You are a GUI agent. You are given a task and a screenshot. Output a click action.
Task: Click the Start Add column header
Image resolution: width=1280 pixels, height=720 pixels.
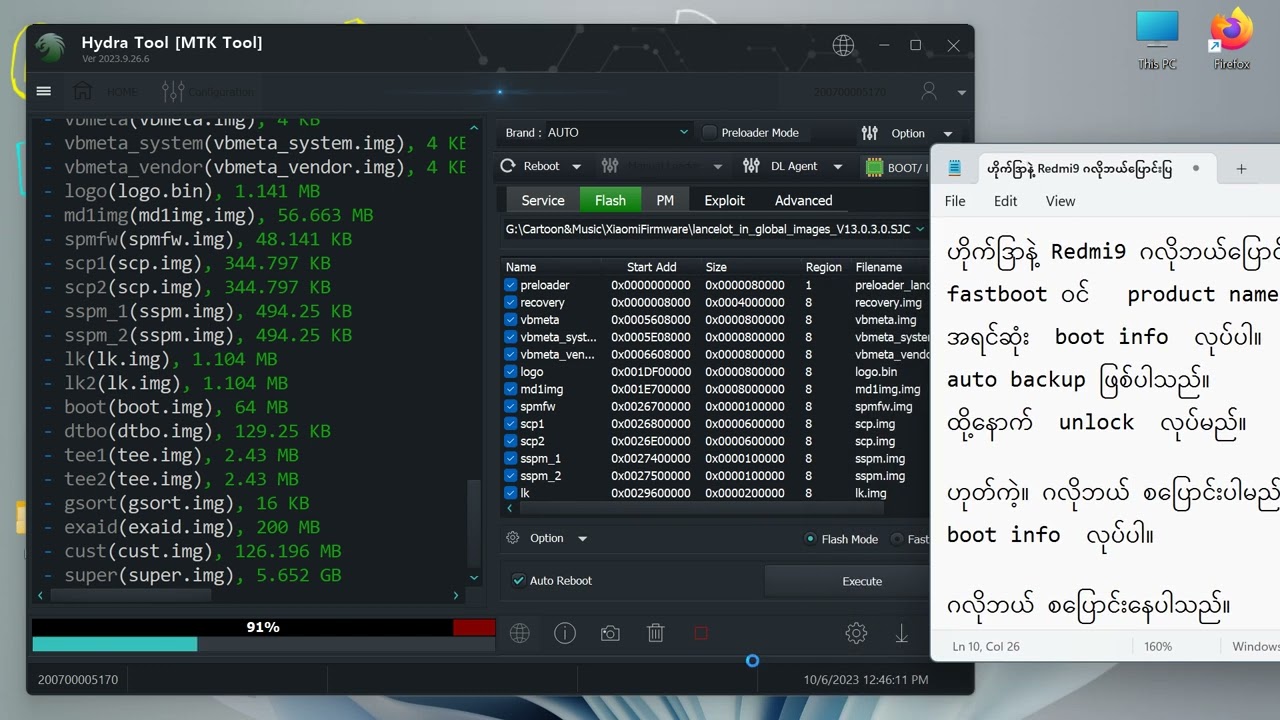point(652,267)
